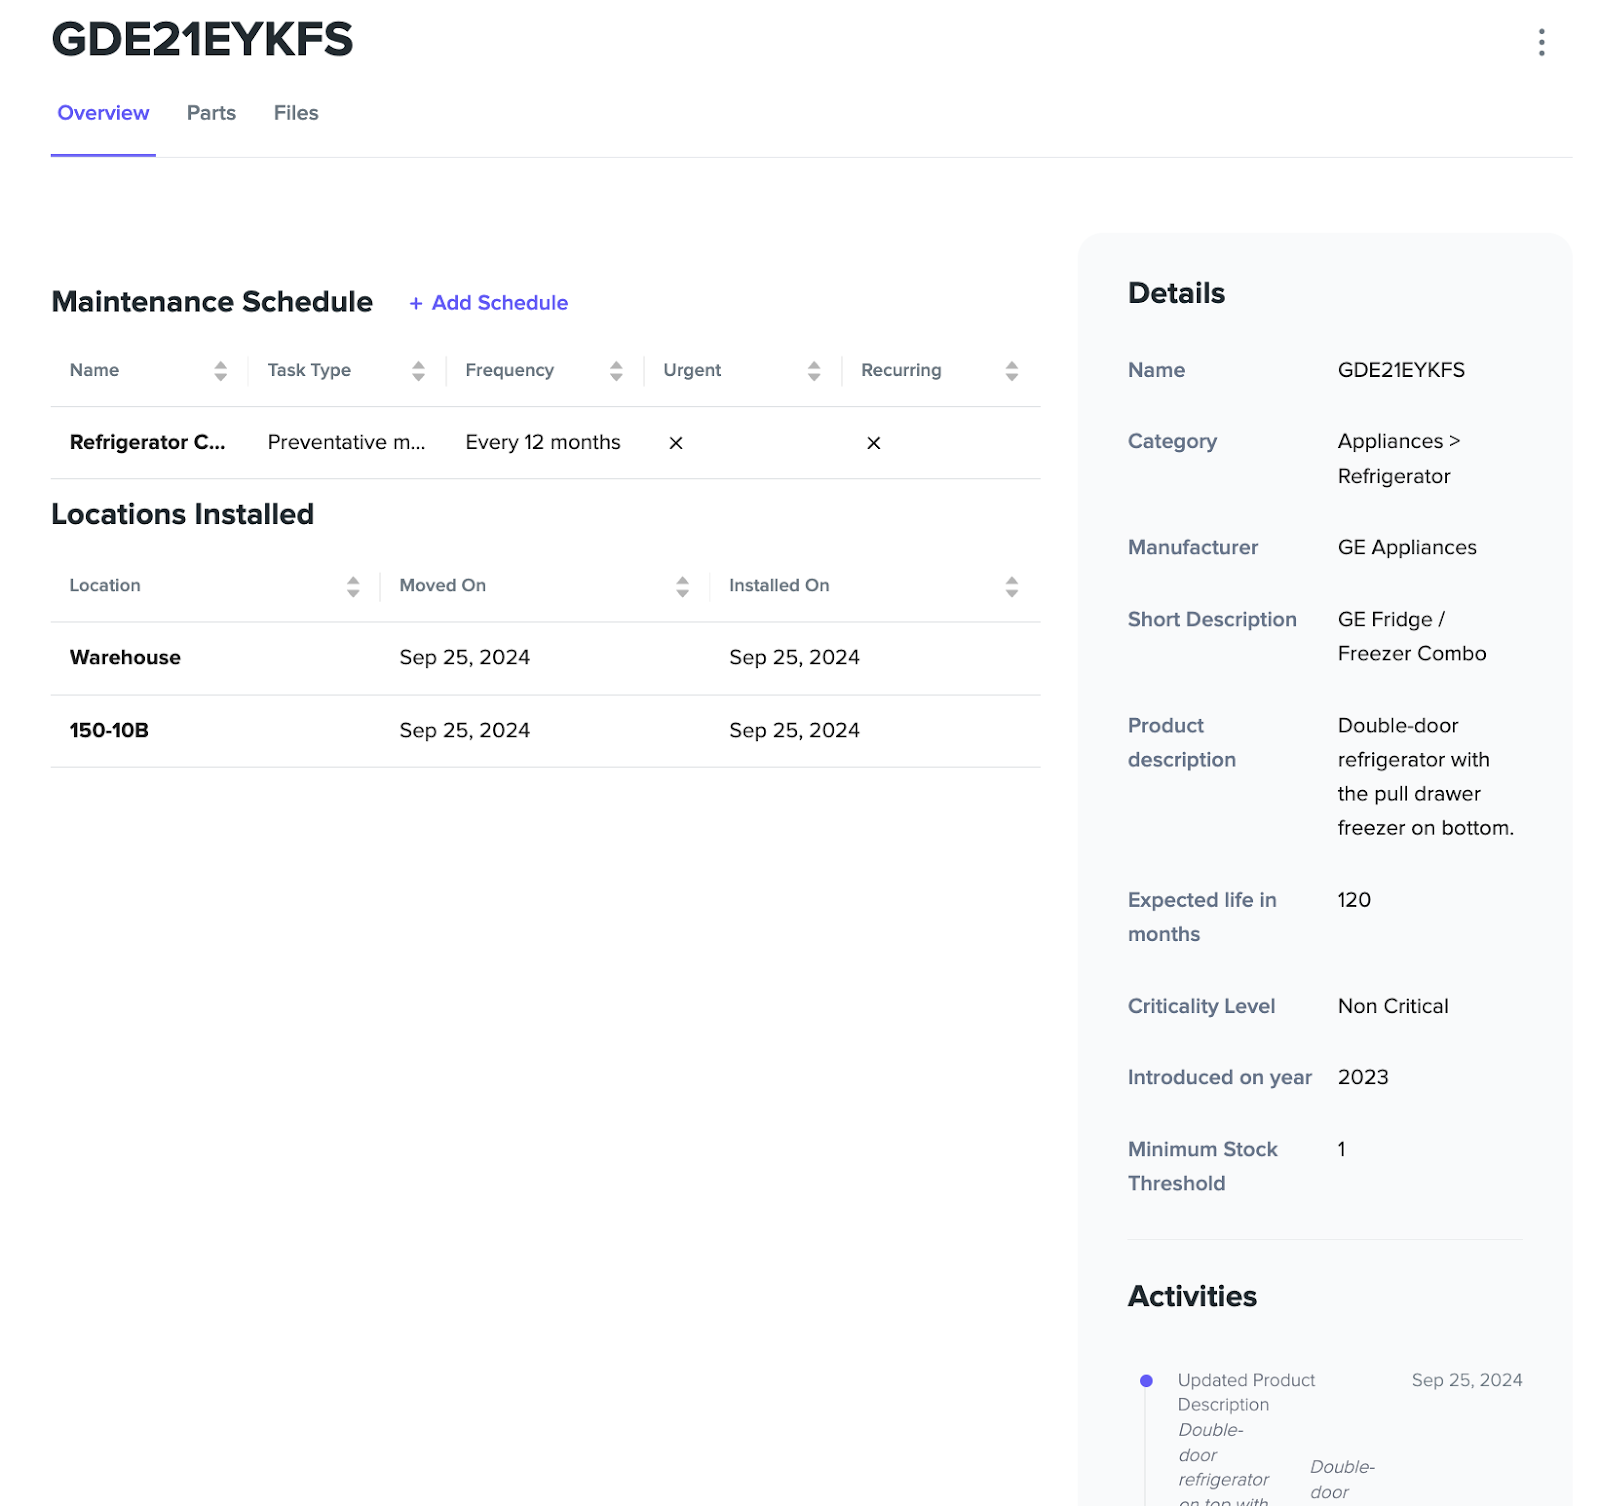The height and width of the screenshot is (1506, 1600).
Task: Sort by Name column in Maintenance Schedule
Action: (x=220, y=371)
